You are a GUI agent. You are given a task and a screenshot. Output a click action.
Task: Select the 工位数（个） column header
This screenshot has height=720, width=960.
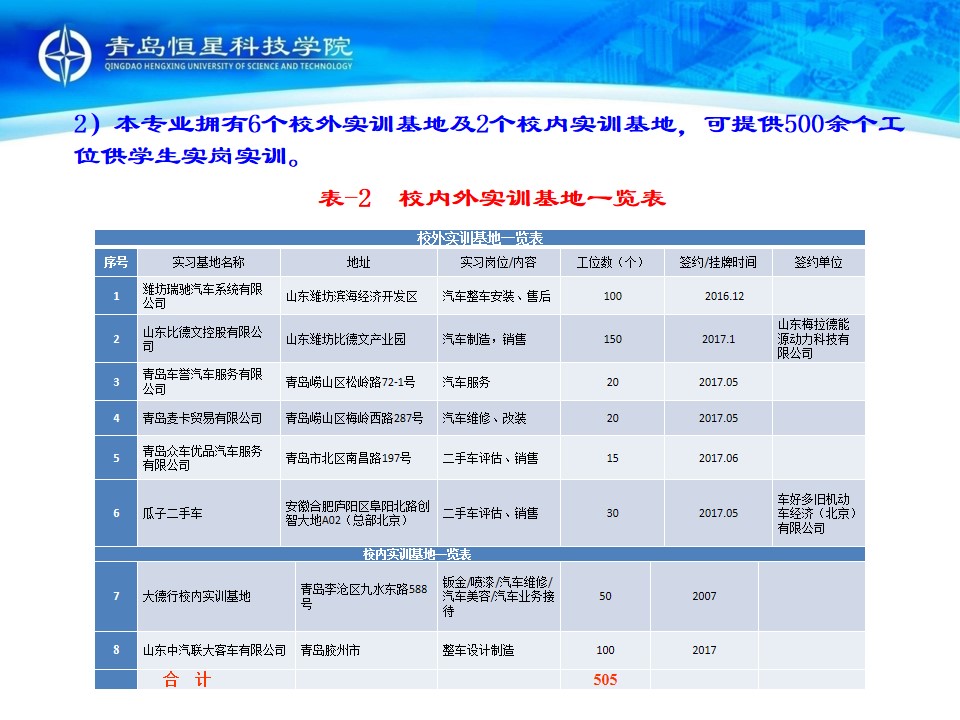click(x=610, y=262)
